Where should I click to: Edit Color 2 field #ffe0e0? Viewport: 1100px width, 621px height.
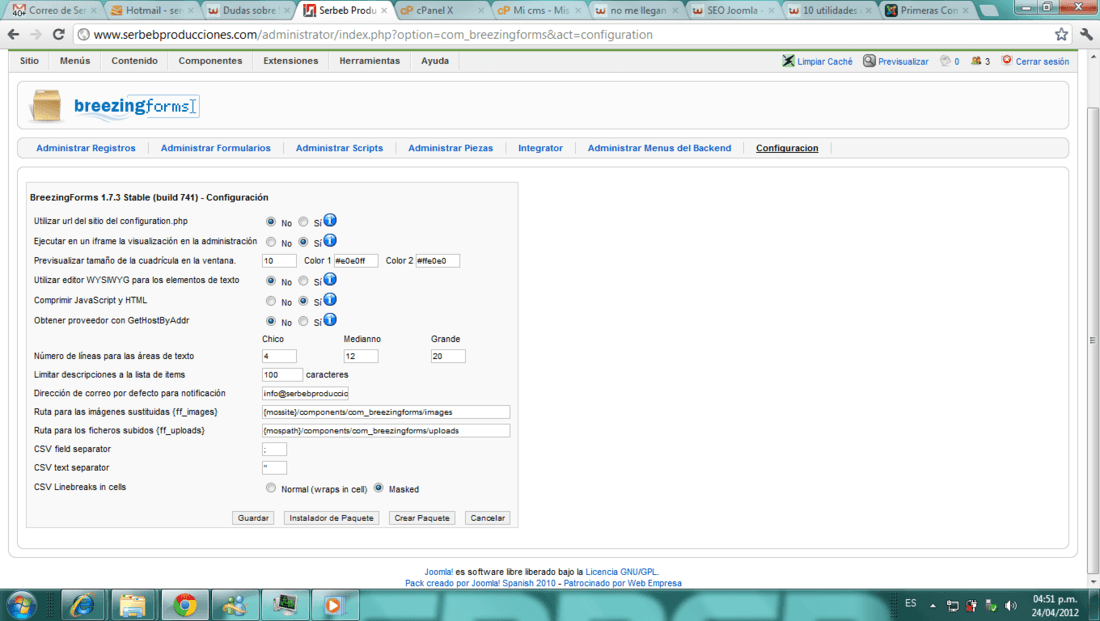click(x=438, y=260)
